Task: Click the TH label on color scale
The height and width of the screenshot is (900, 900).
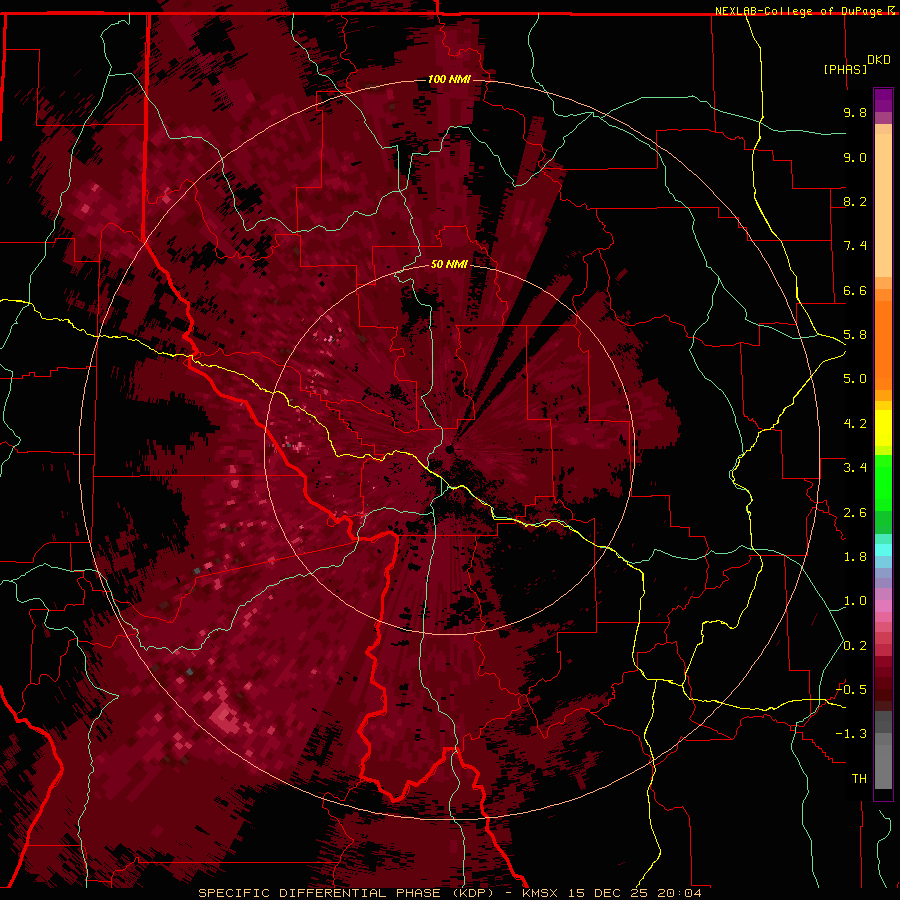Action: (x=859, y=779)
